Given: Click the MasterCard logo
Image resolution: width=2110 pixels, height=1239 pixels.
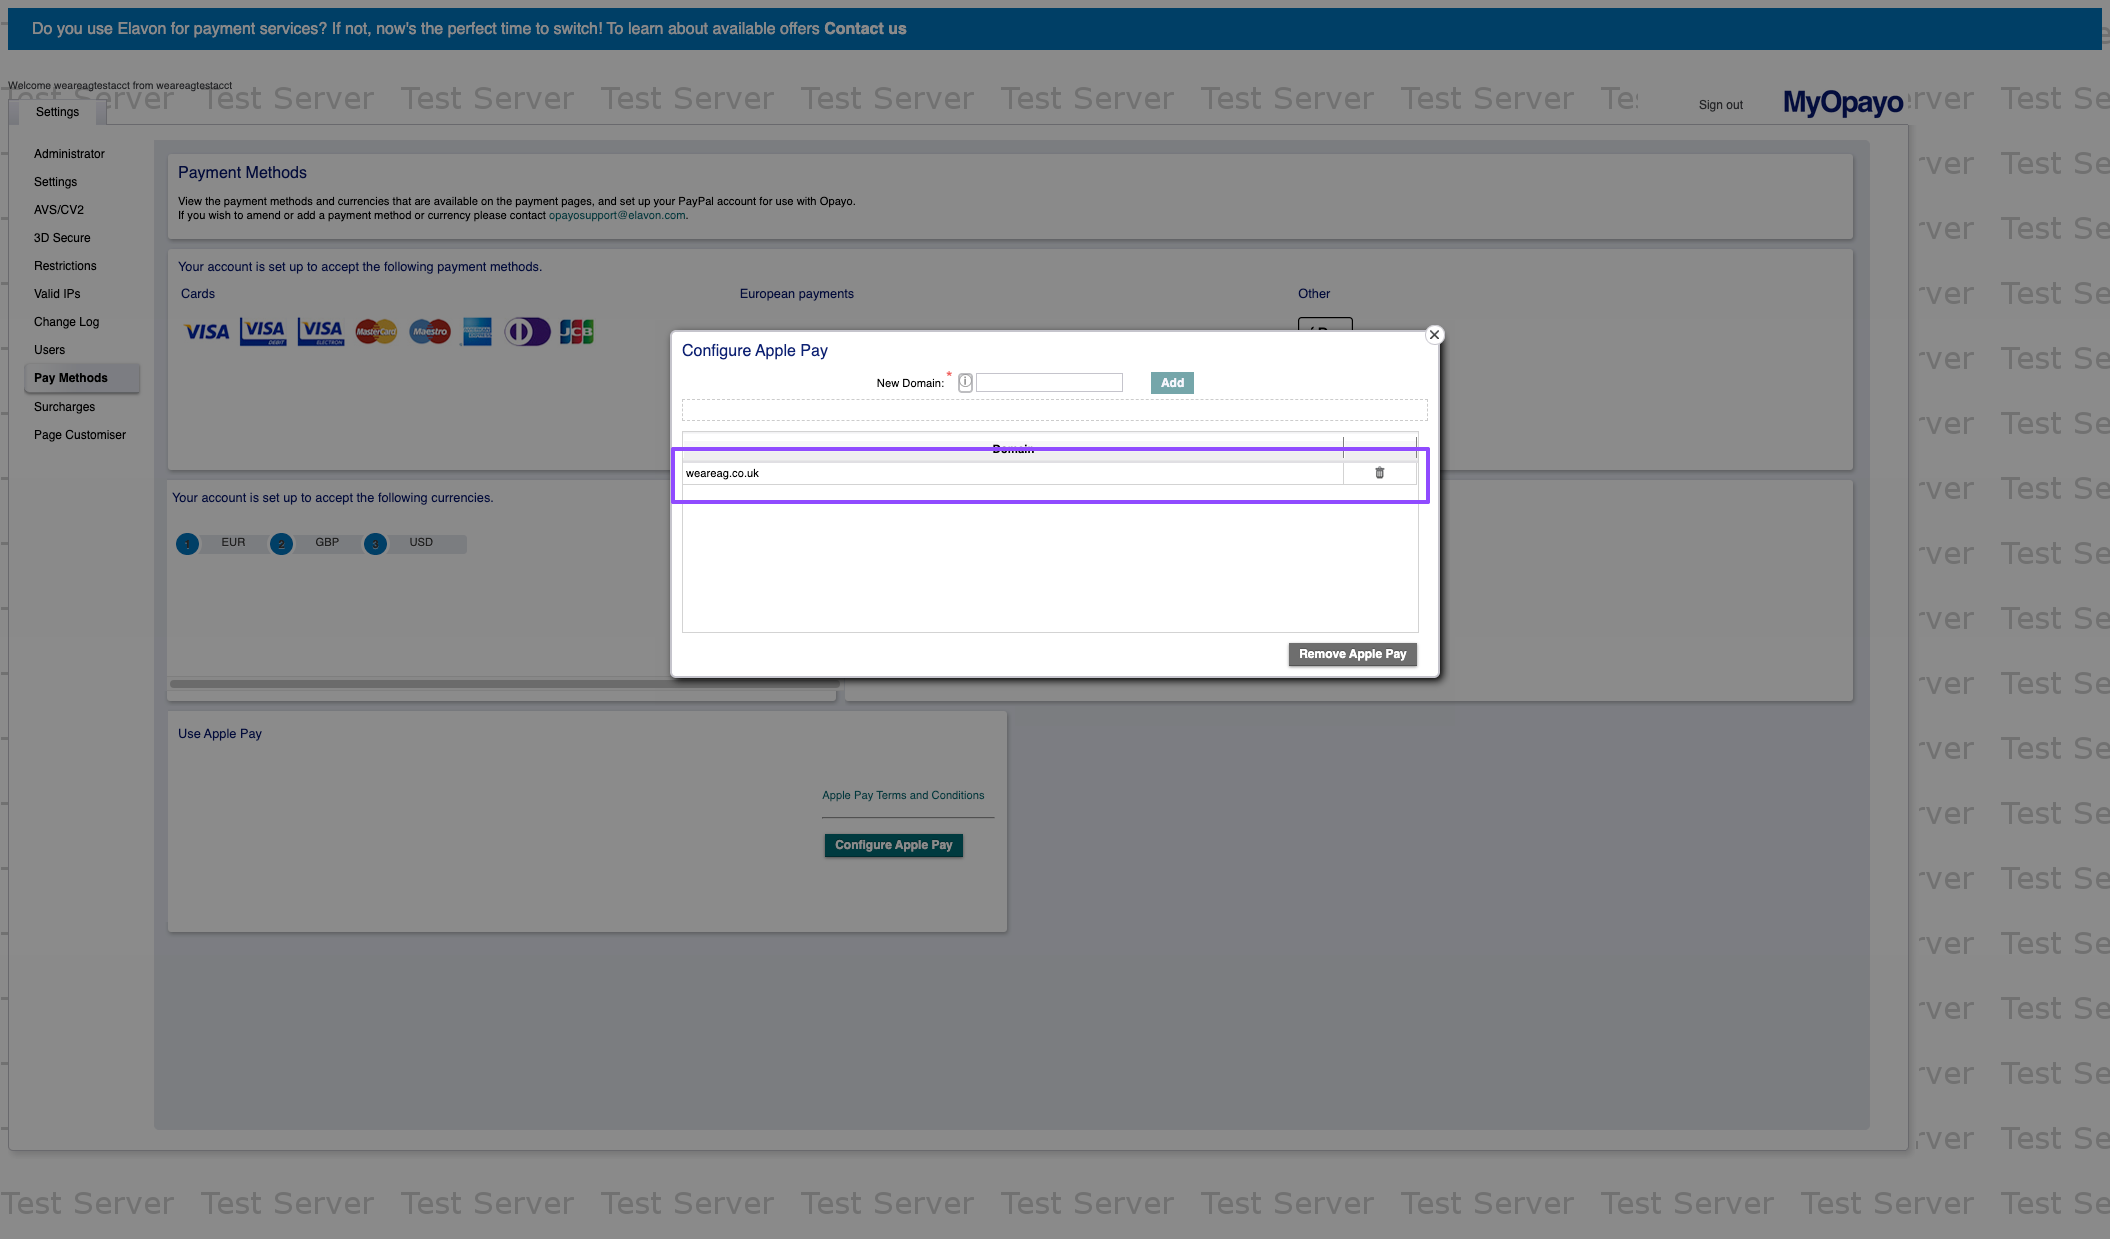Looking at the screenshot, I should point(376,331).
